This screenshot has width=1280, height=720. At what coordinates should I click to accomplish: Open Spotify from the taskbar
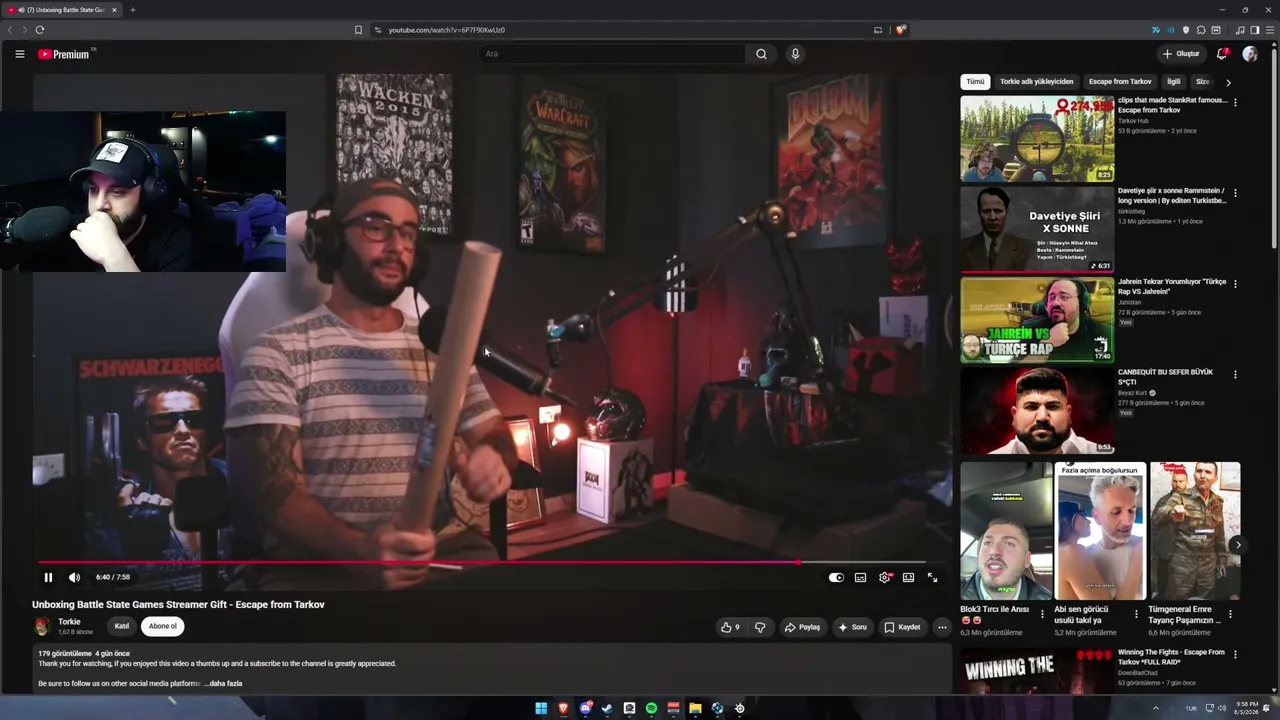point(651,708)
